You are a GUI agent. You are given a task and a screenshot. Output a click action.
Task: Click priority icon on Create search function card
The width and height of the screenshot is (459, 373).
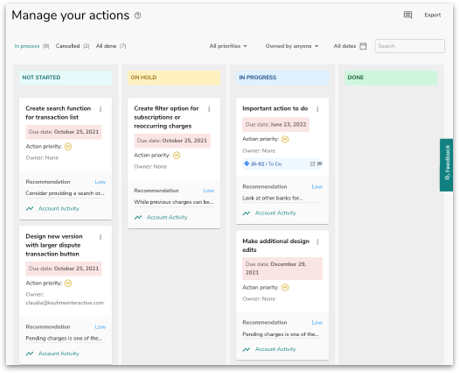68,146
